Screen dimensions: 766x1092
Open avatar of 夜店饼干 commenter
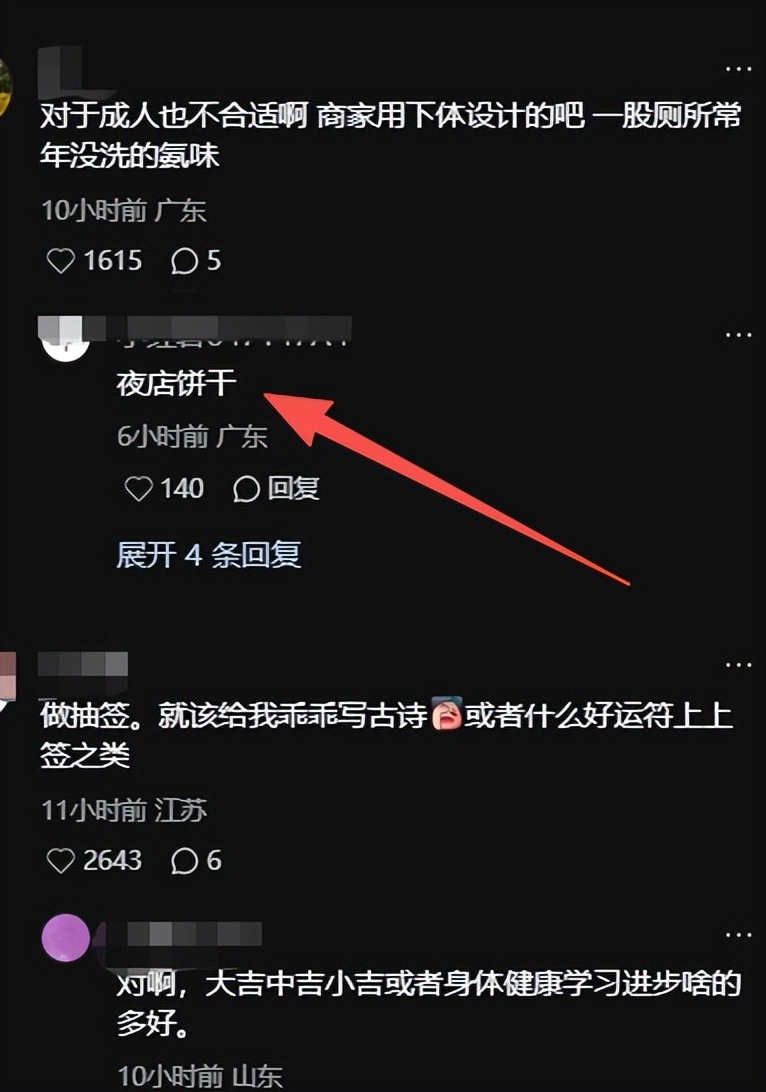click(66, 338)
